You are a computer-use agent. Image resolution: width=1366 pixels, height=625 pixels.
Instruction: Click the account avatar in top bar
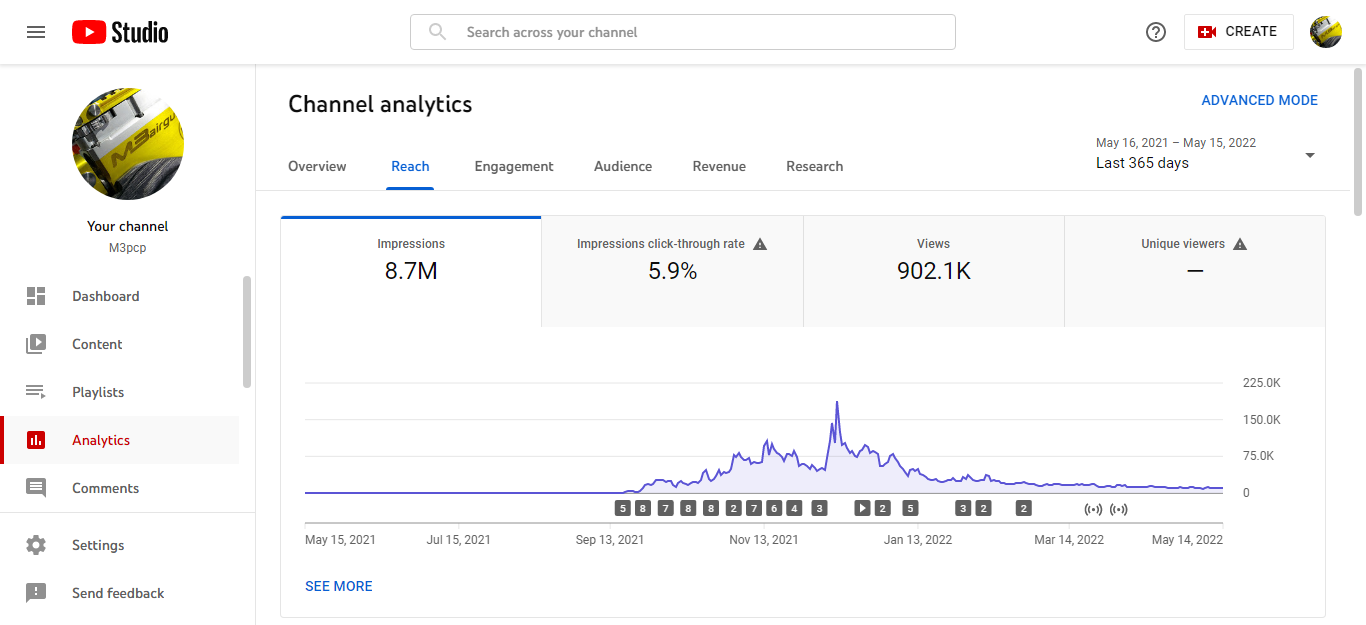(x=1325, y=32)
